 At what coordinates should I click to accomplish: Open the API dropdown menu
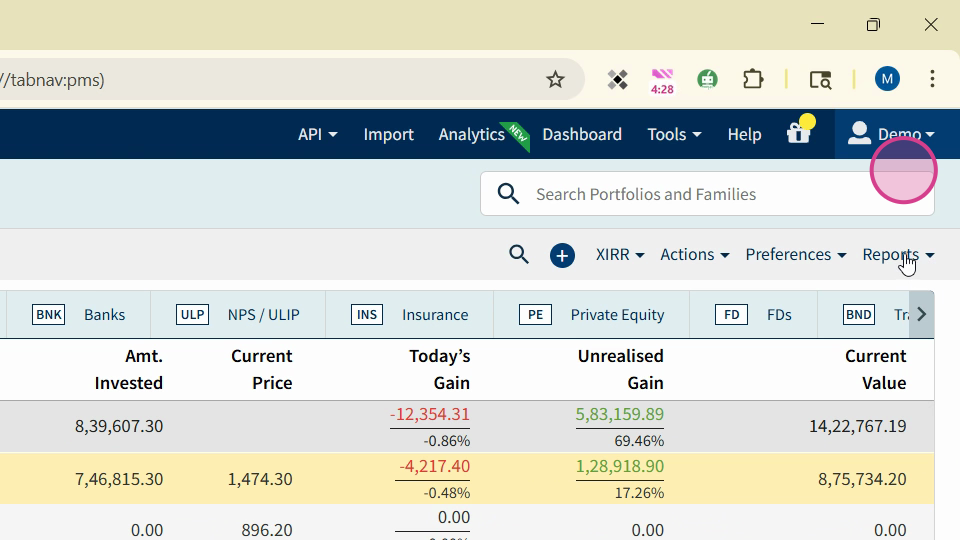tap(317, 134)
